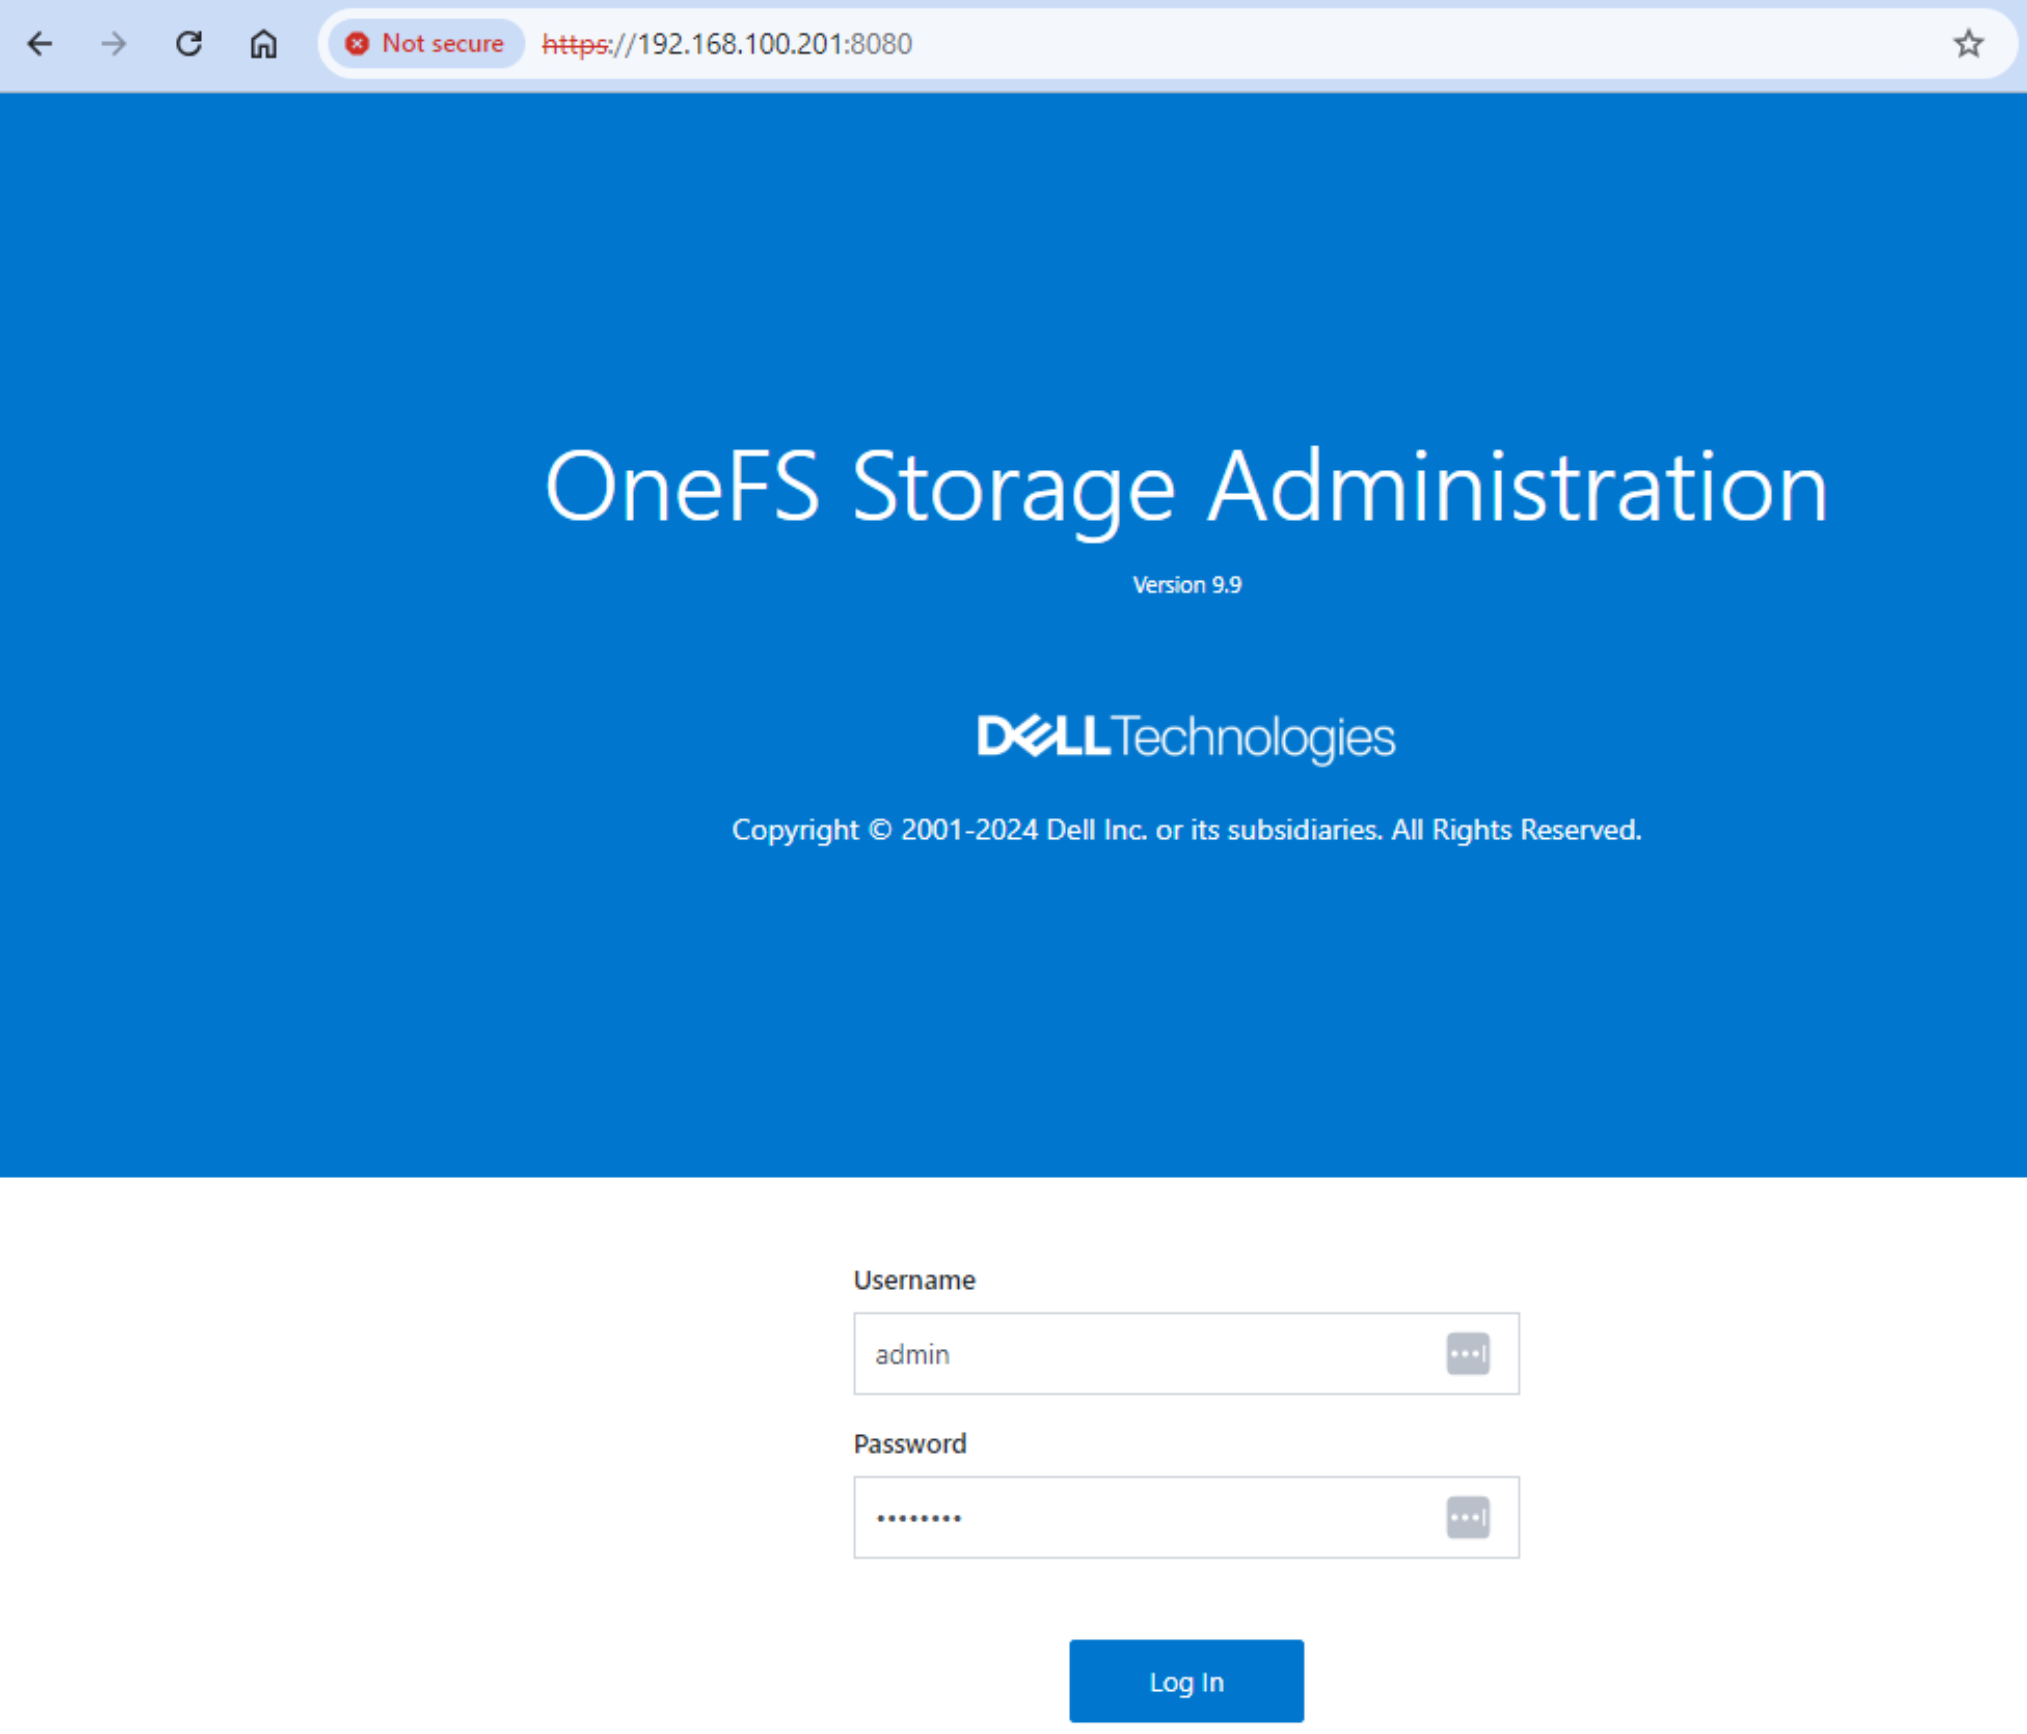Bookmark this page with the star icon
This screenshot has height=1734, width=2027.
click(x=1968, y=44)
